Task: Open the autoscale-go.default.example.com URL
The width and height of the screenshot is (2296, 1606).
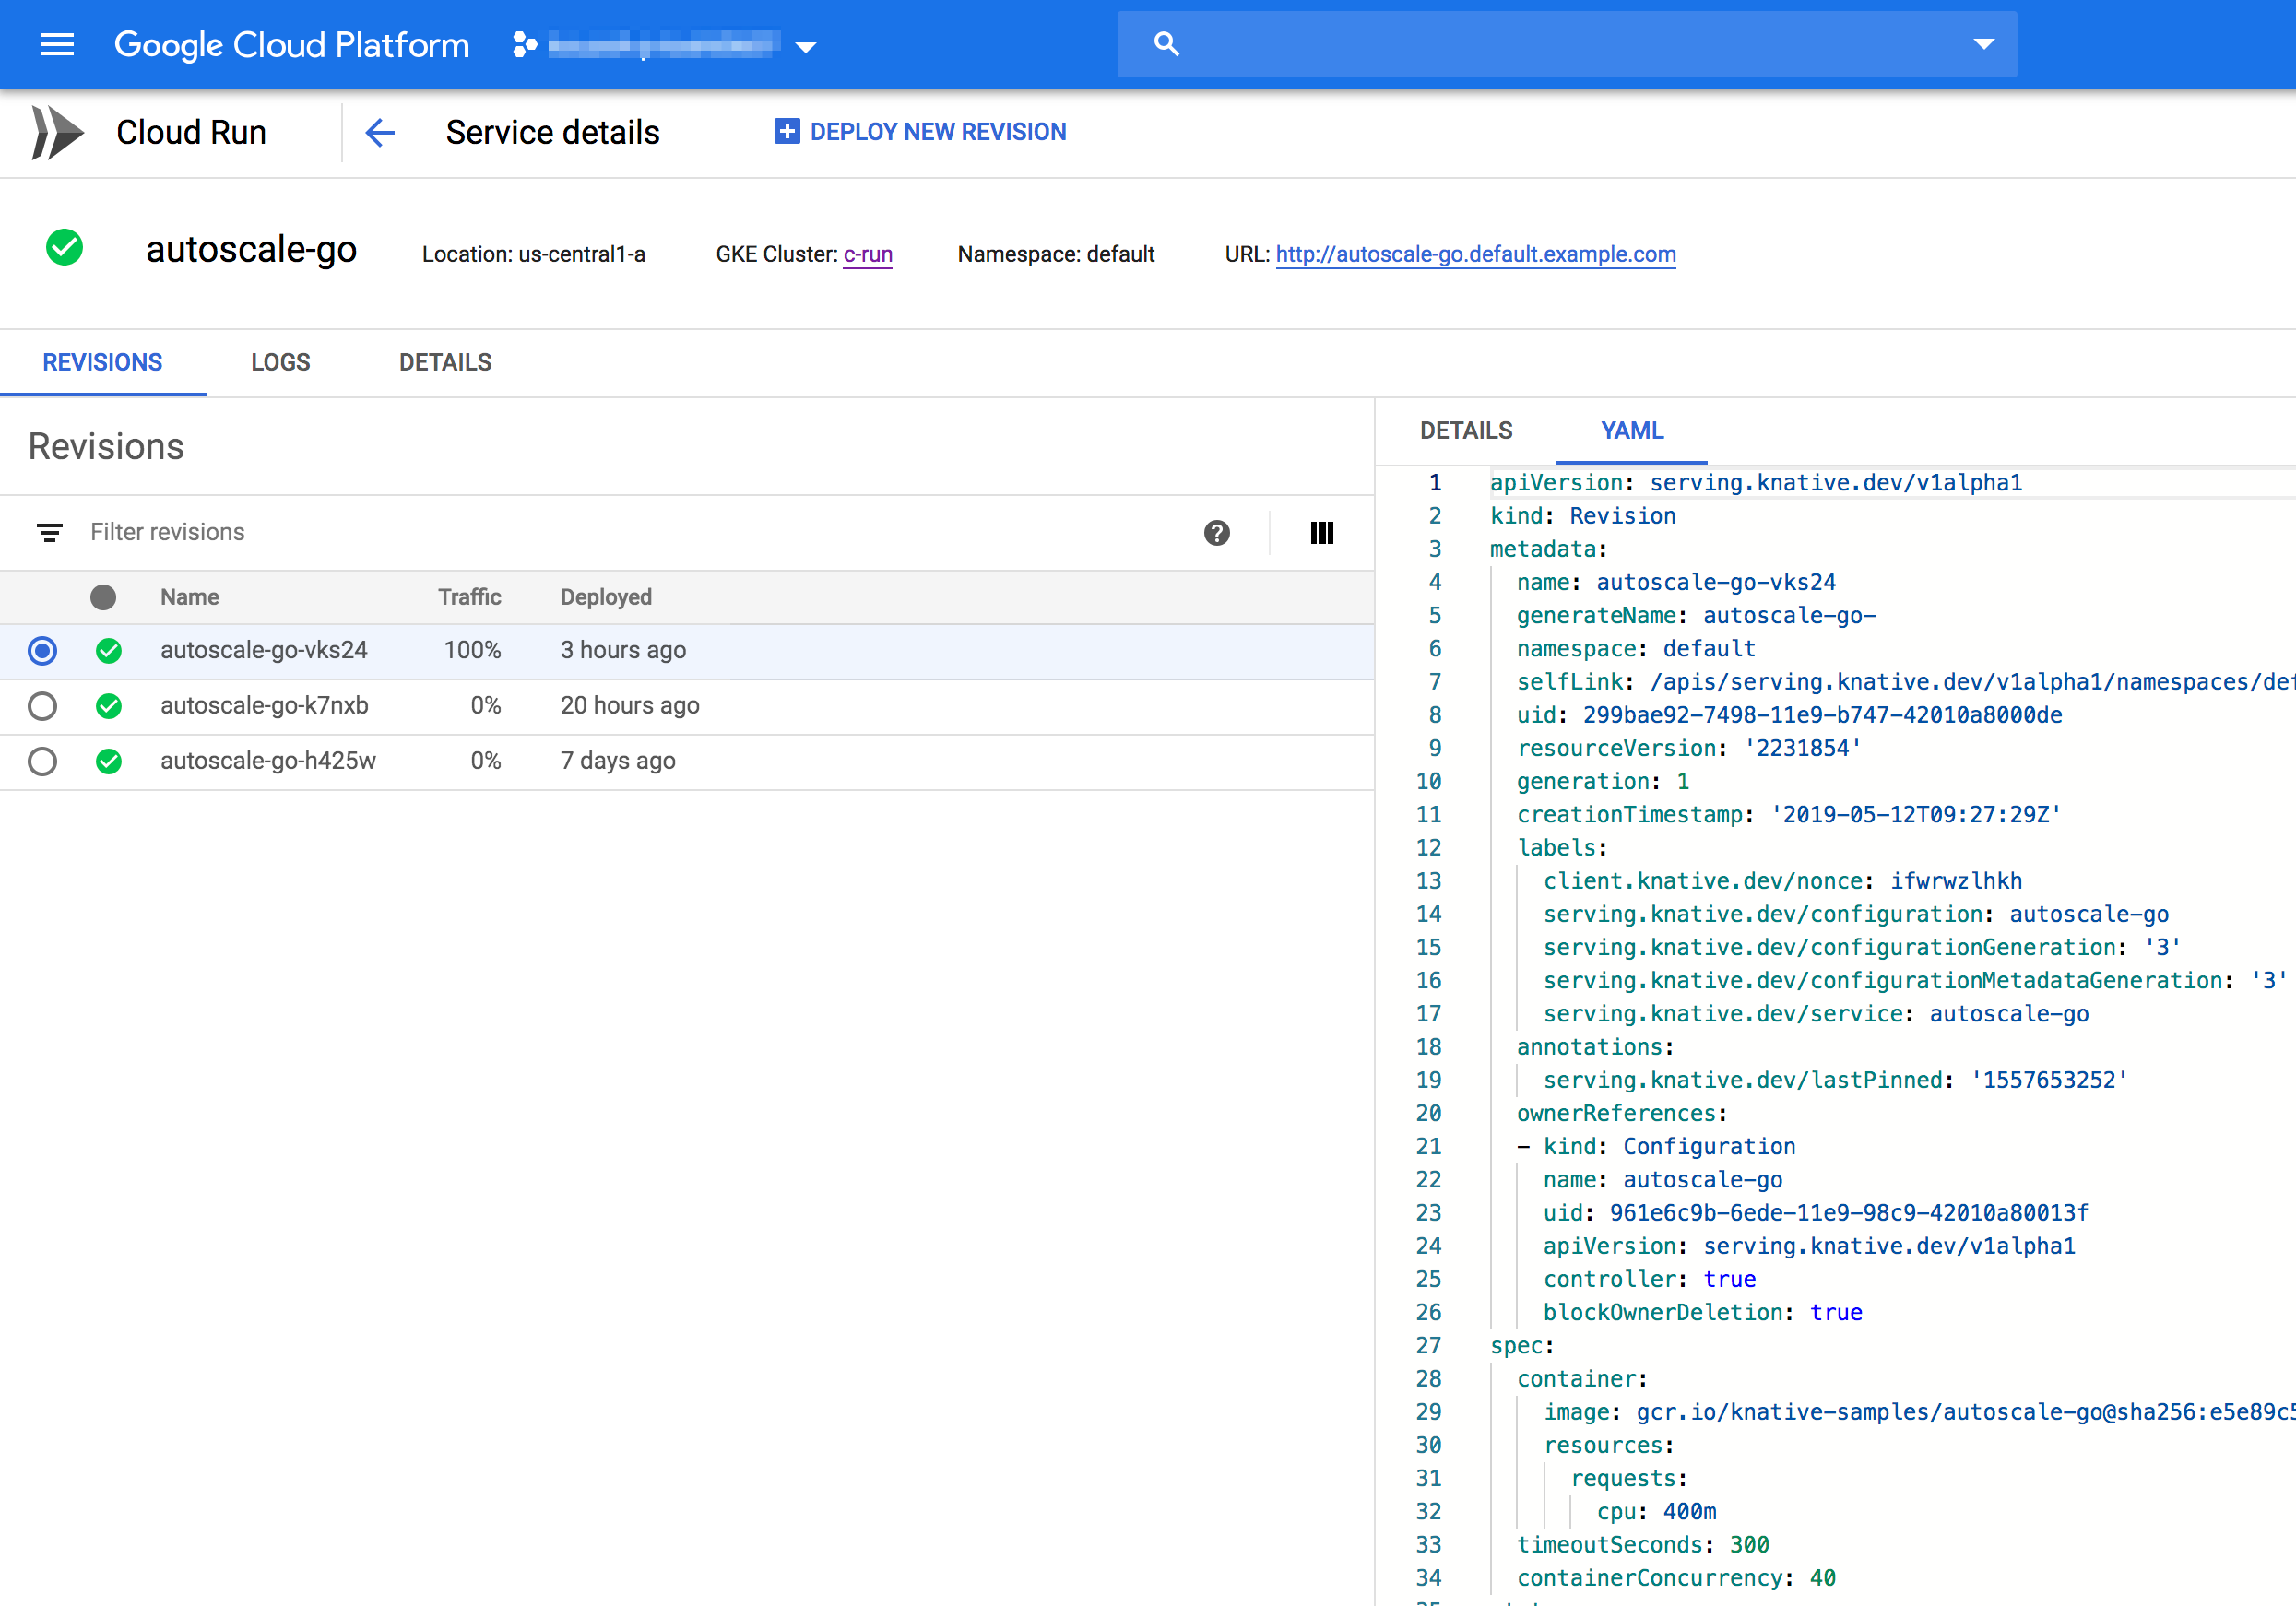Action: tap(1476, 254)
